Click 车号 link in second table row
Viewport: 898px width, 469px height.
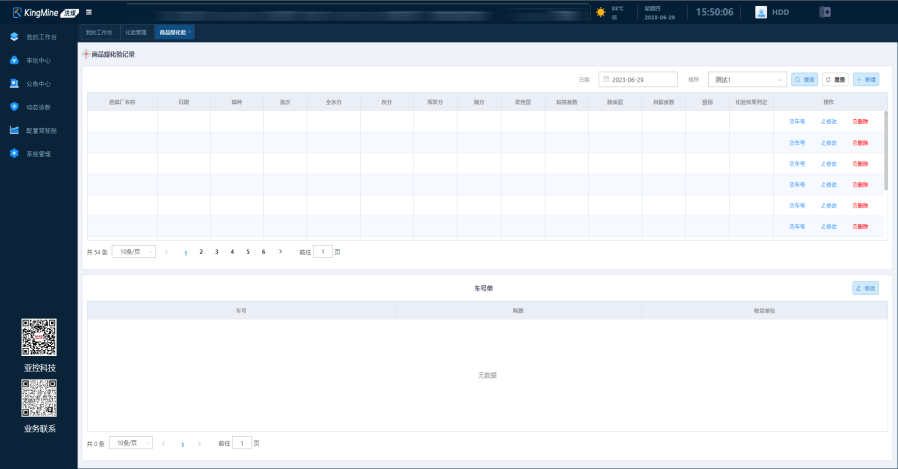point(797,143)
